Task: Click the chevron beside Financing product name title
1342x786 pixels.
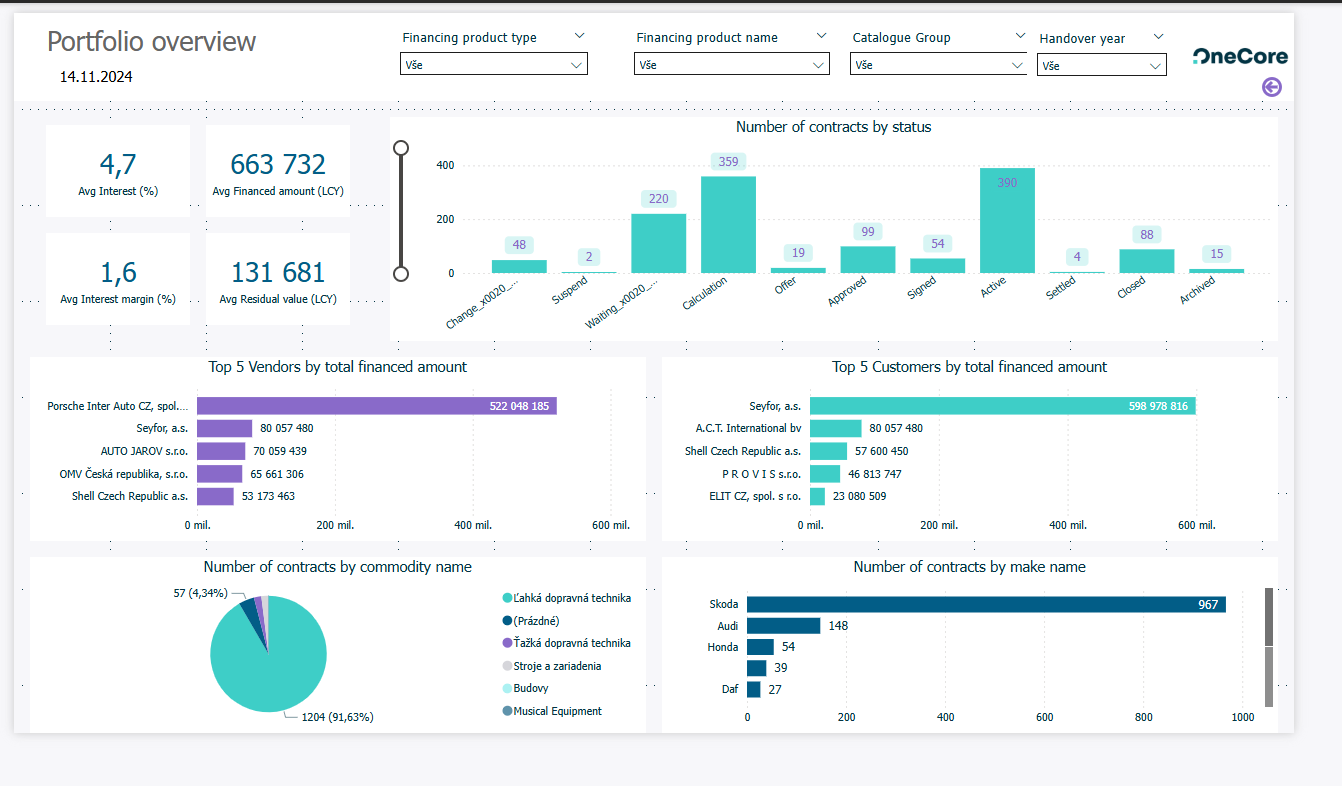Action: tap(821, 36)
